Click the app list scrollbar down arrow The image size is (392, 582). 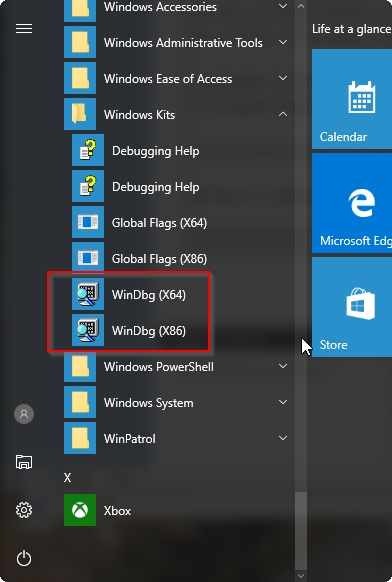301,576
